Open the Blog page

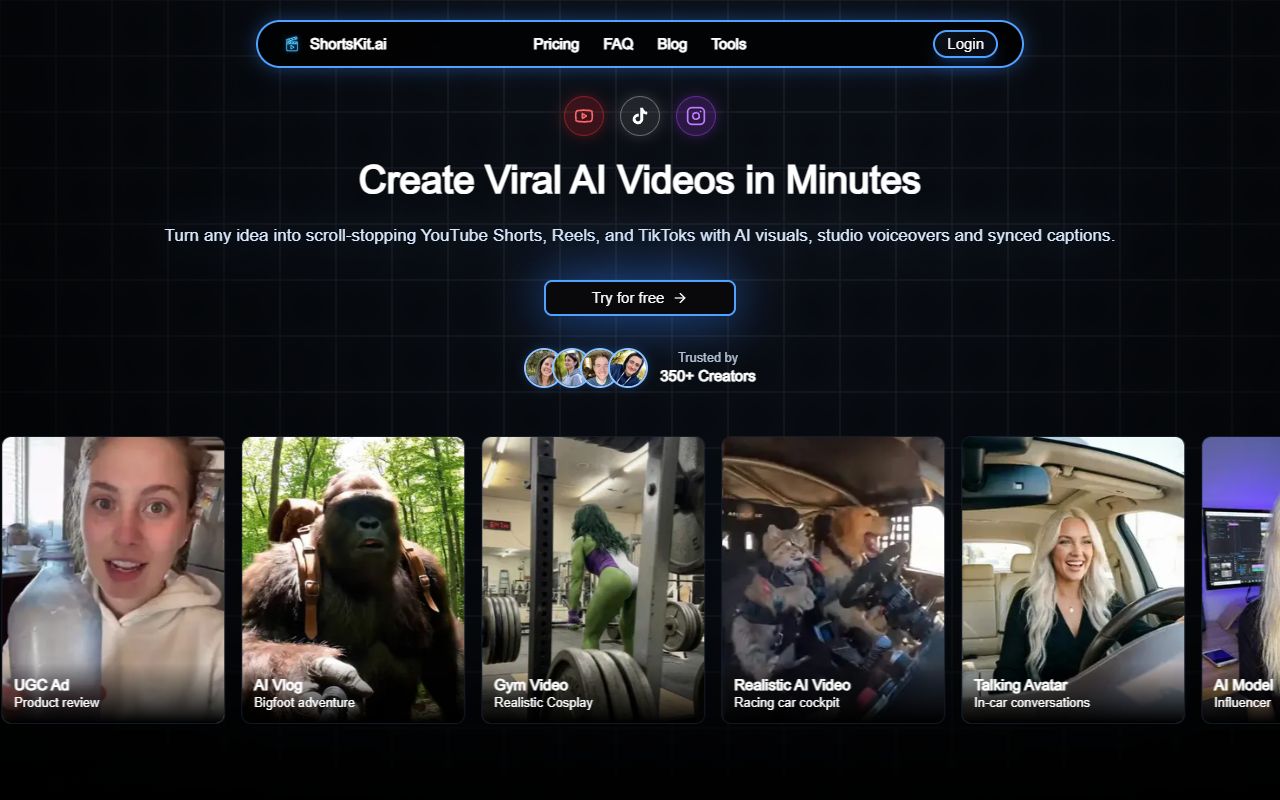tap(671, 44)
